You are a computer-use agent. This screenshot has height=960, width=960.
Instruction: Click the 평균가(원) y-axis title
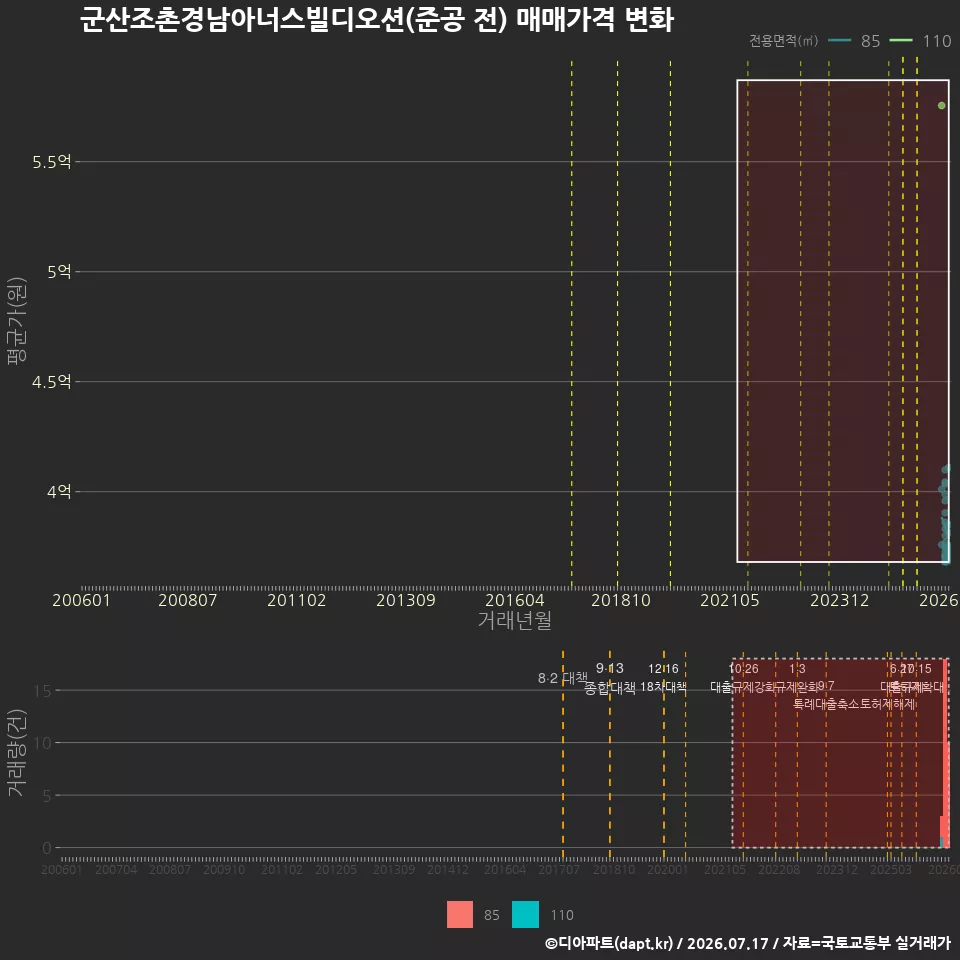17,321
